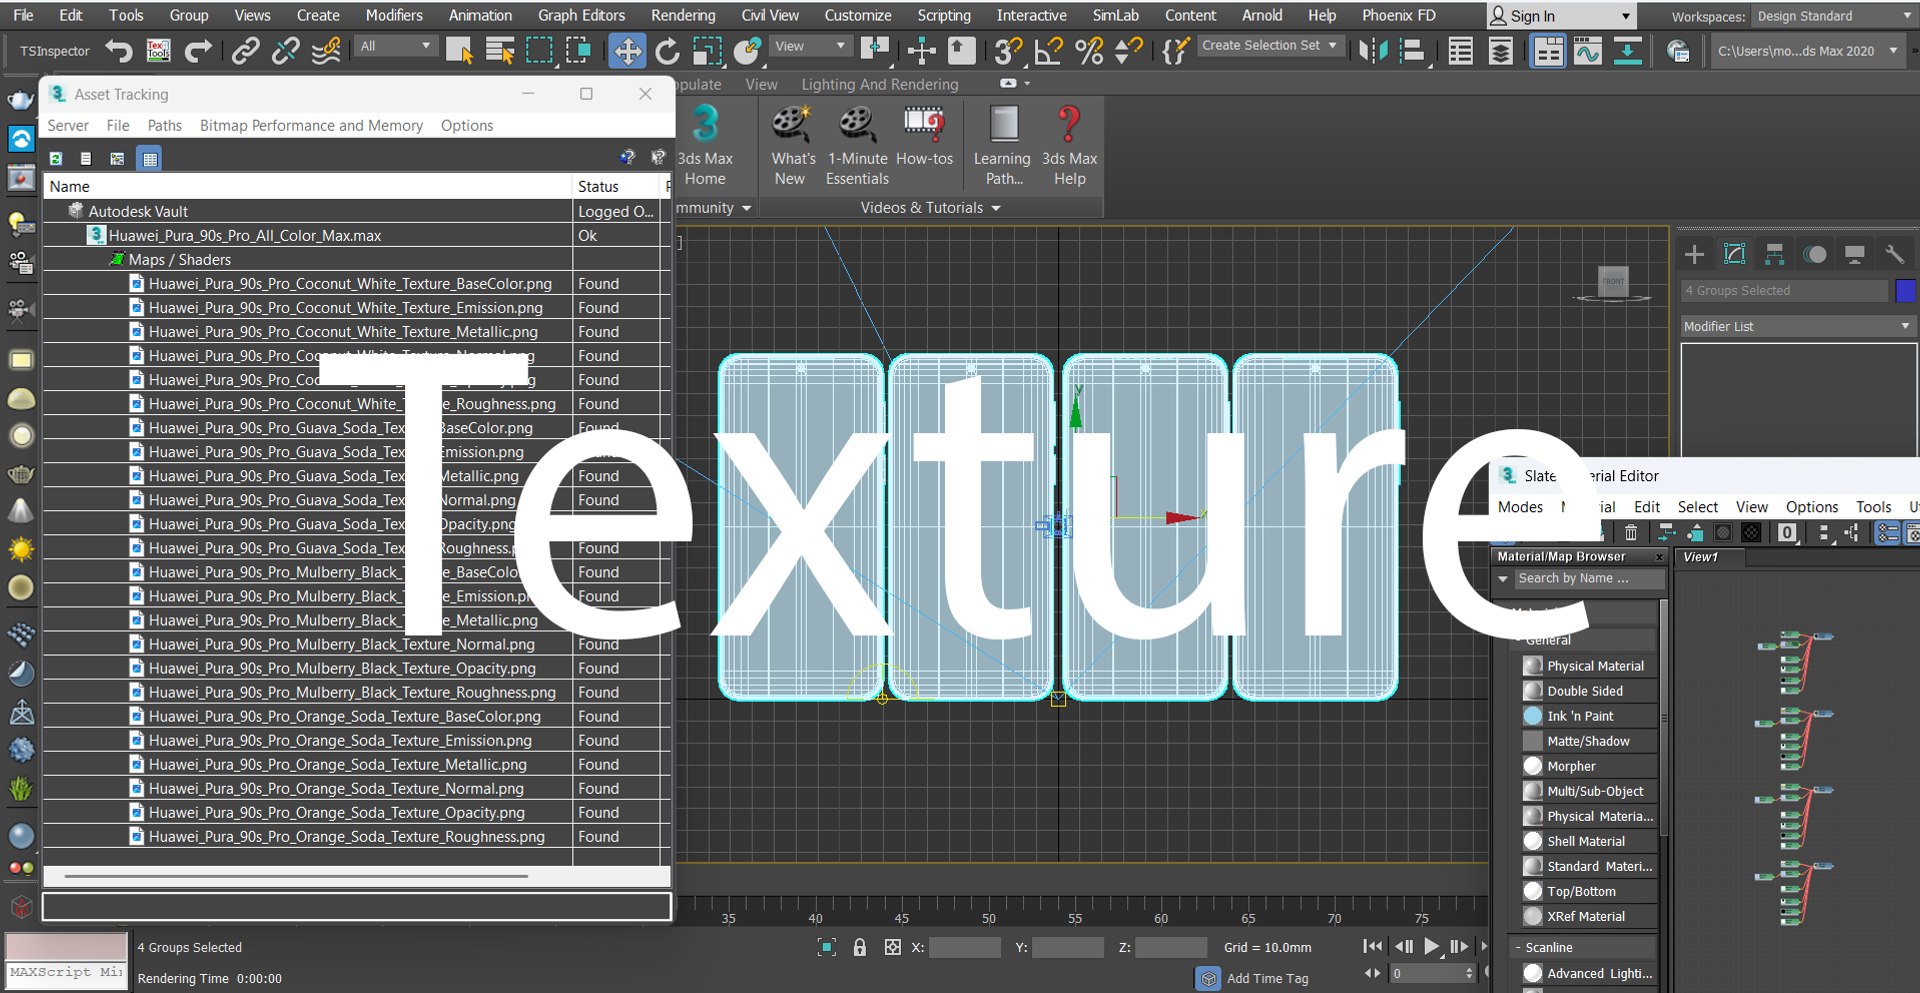Activate the Select and Rotate tool

[x=667, y=50]
